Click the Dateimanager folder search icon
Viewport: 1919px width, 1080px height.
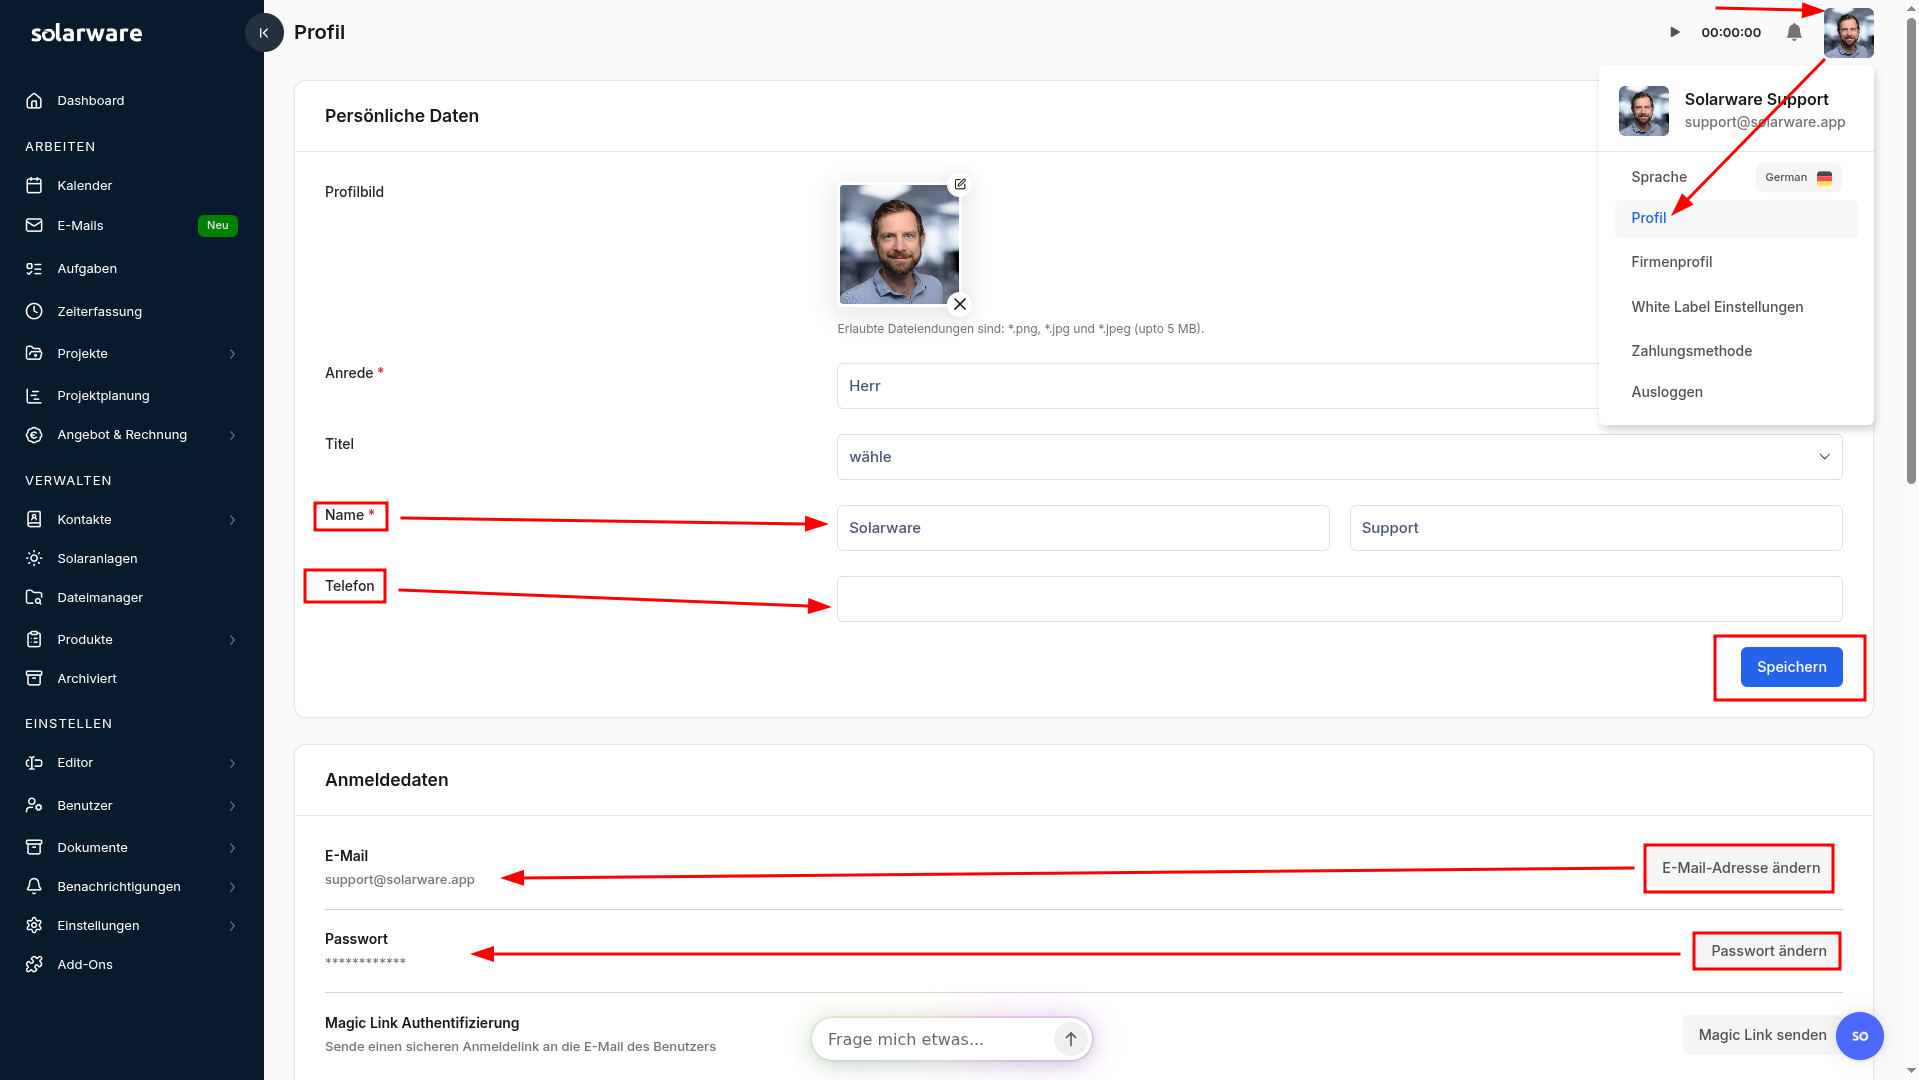pyautogui.click(x=34, y=598)
